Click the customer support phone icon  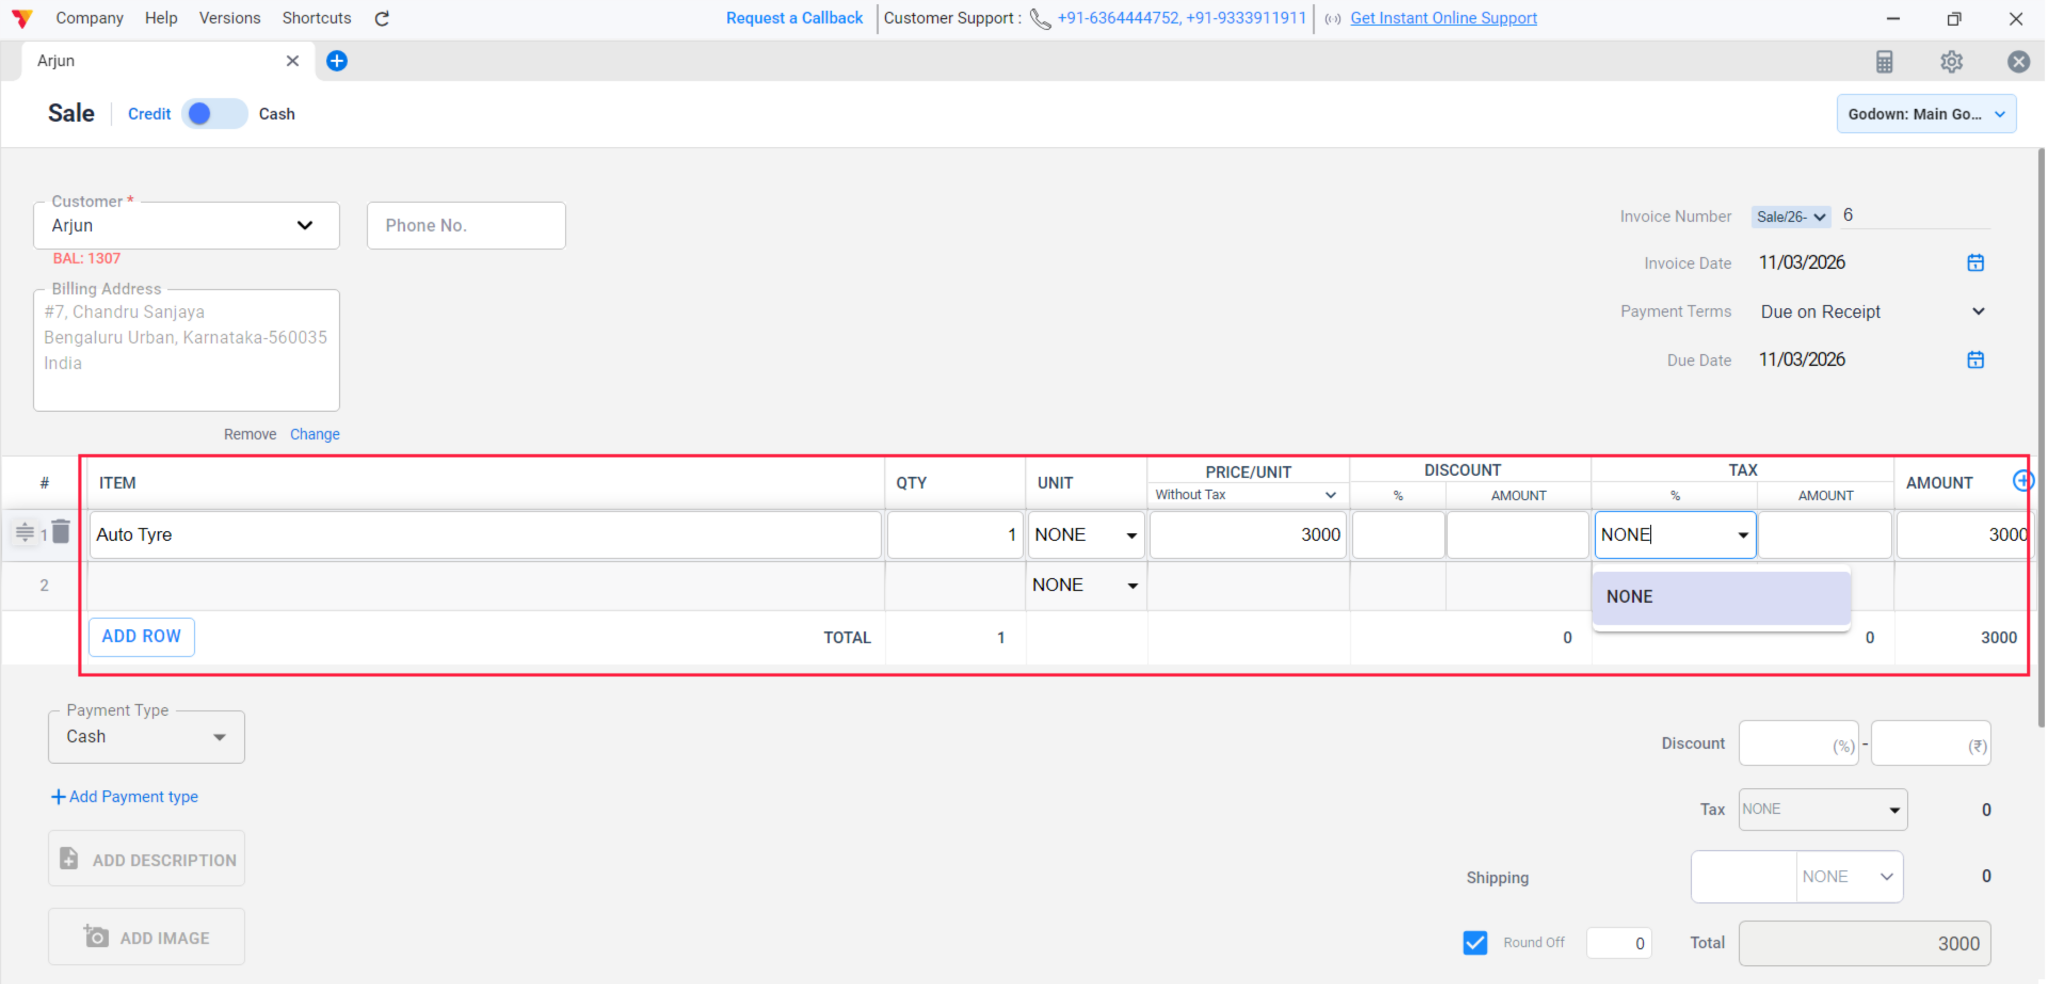(x=1040, y=19)
